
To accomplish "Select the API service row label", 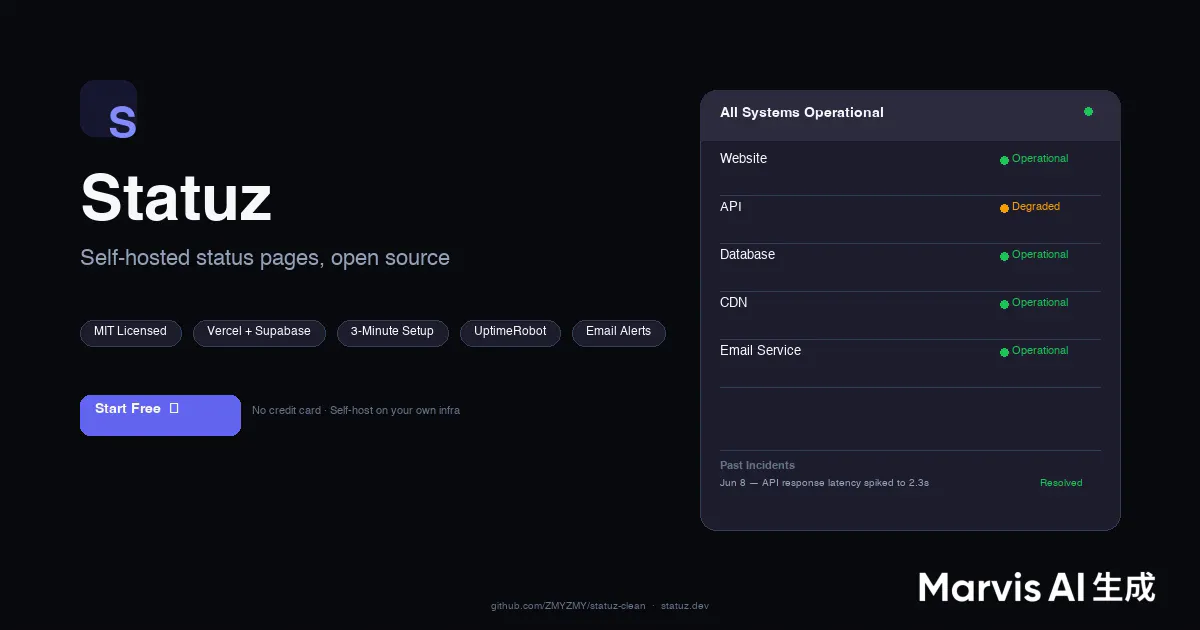I will pos(731,206).
